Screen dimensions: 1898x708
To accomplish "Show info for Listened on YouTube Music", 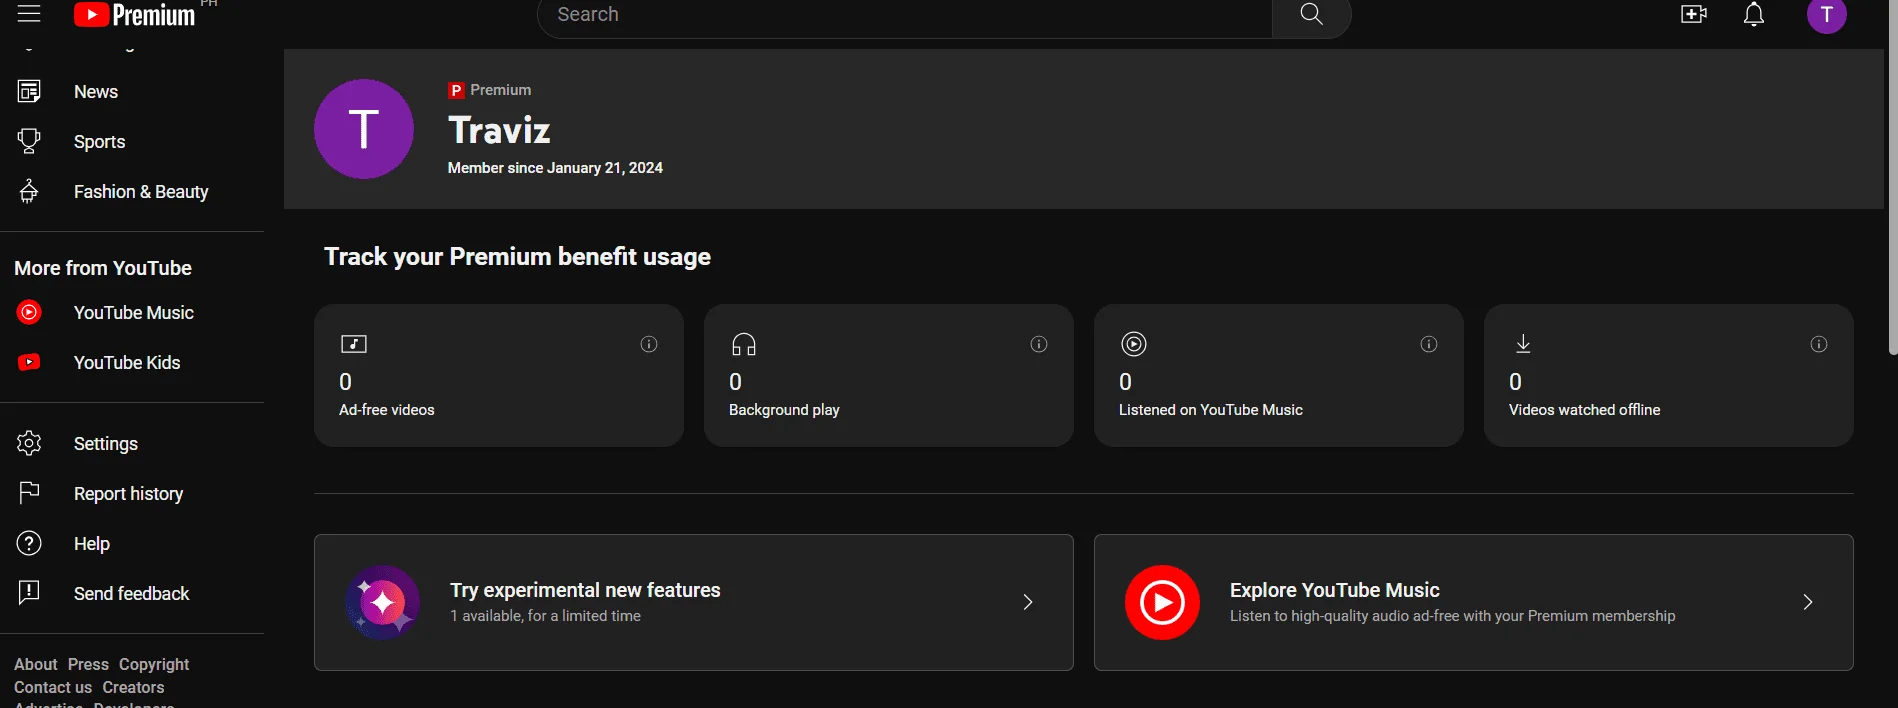I will [x=1429, y=344].
